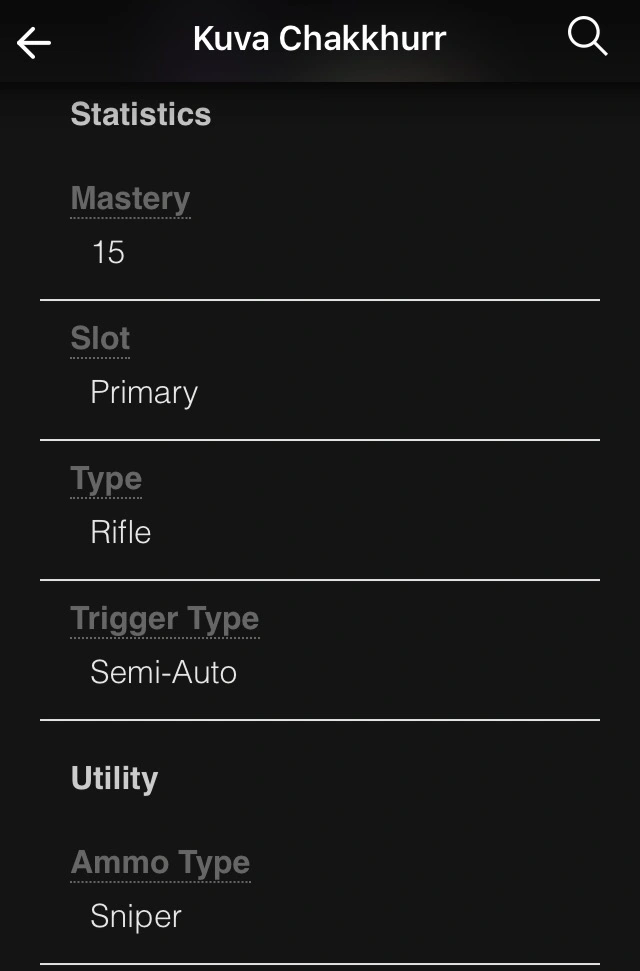Select the Type stat label

coord(106,479)
